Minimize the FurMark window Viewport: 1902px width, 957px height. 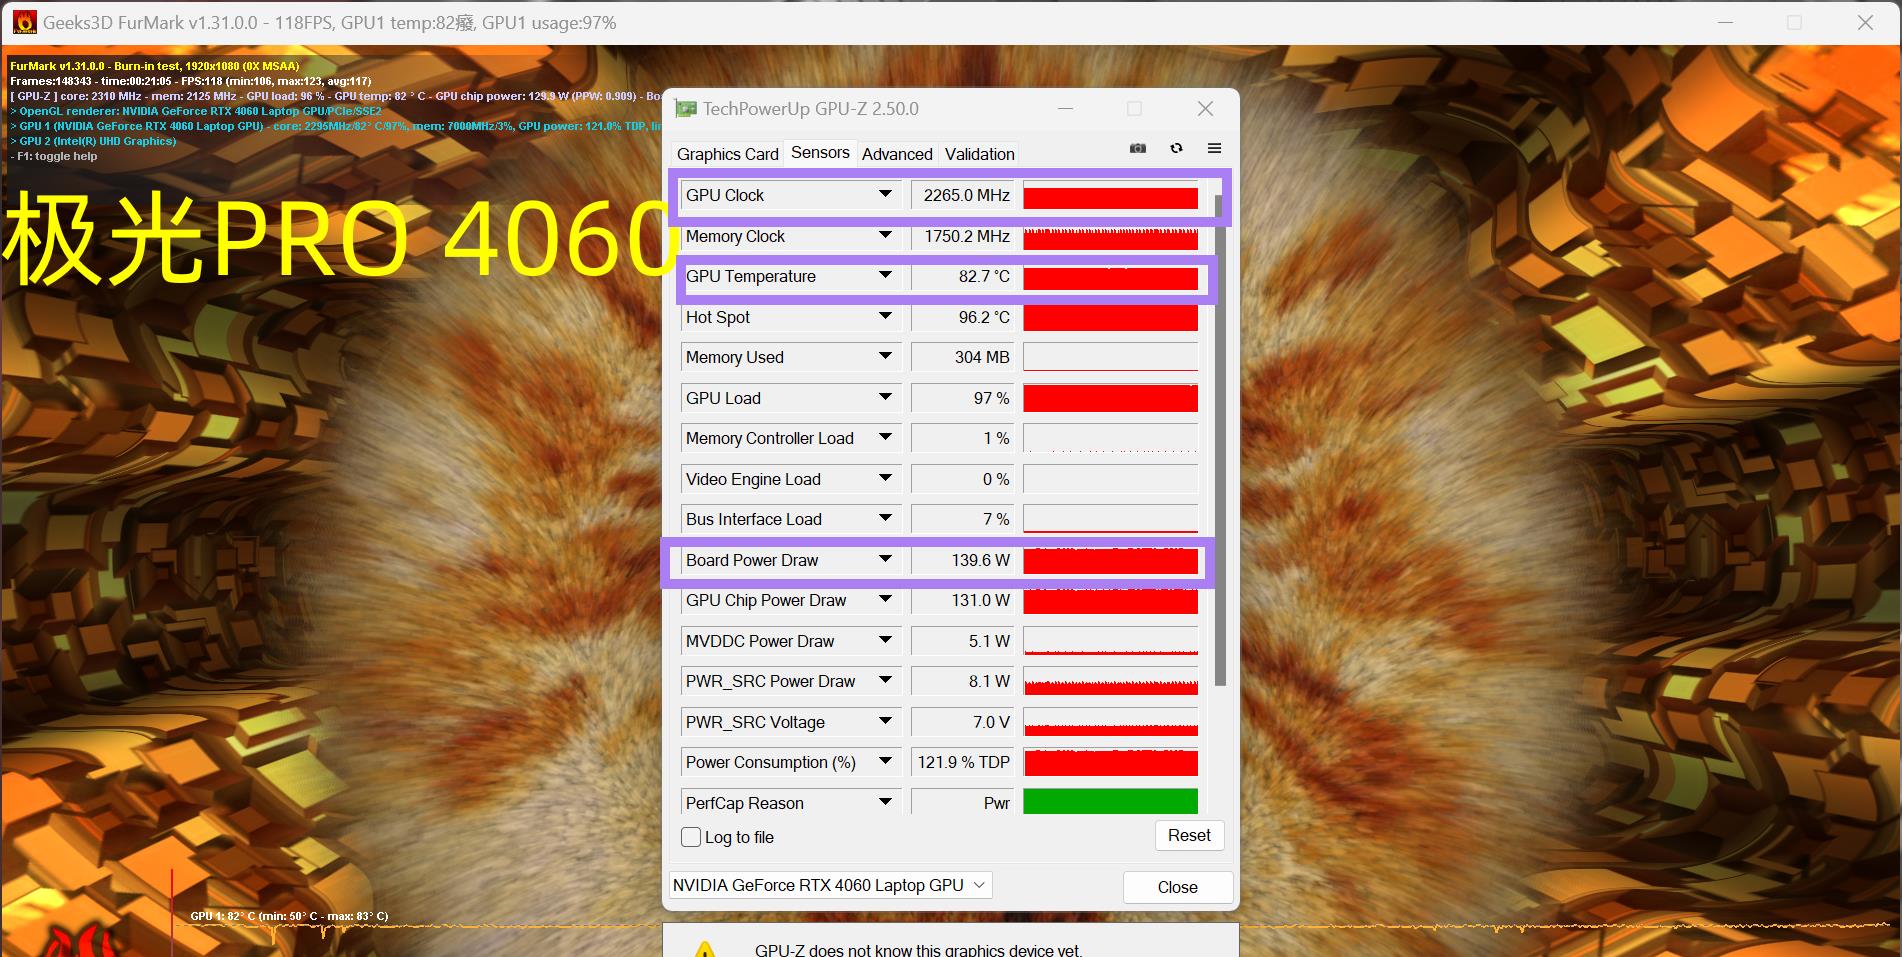coord(1725,22)
